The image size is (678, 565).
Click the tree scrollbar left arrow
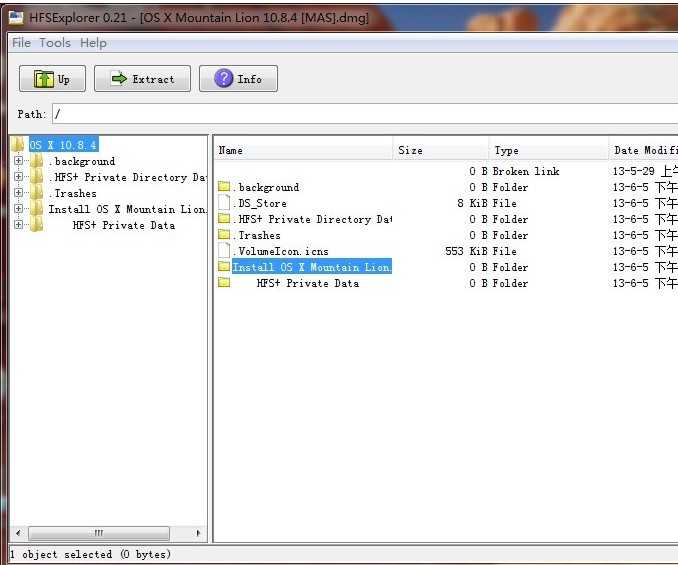click(18, 533)
